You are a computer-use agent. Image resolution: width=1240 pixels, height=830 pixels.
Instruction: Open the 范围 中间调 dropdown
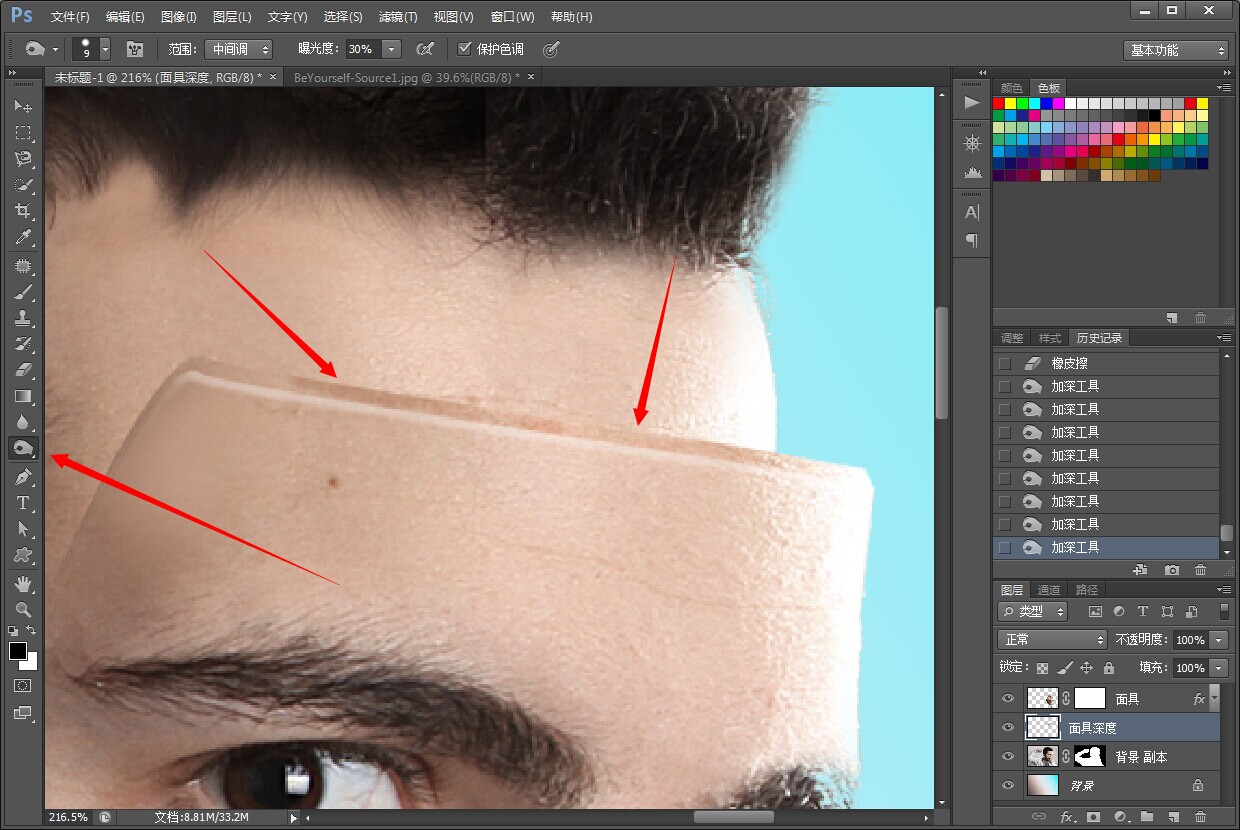pos(238,49)
